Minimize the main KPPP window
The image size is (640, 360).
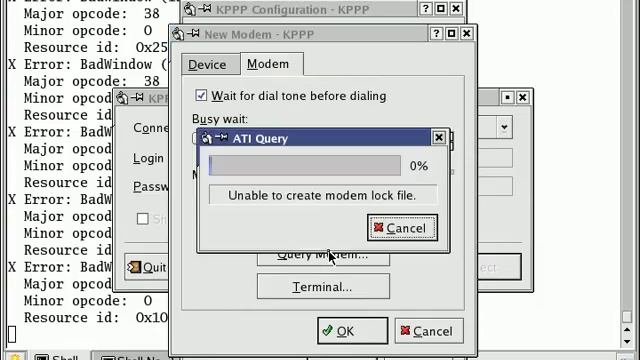507,98
